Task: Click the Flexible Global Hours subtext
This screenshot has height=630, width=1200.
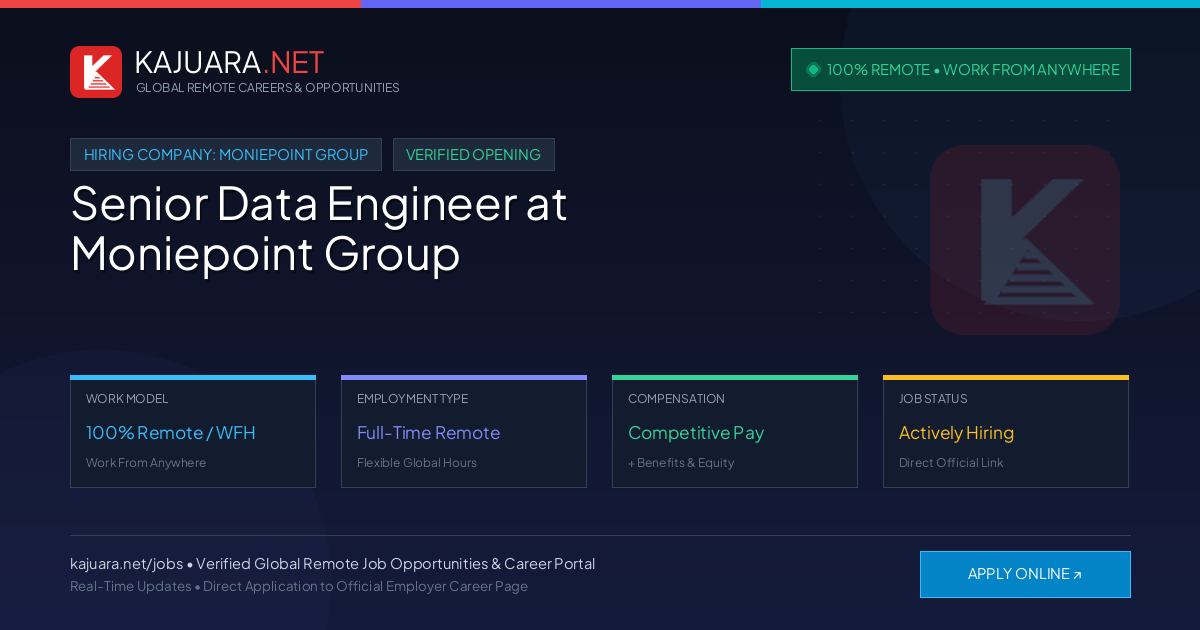Action: [417, 463]
